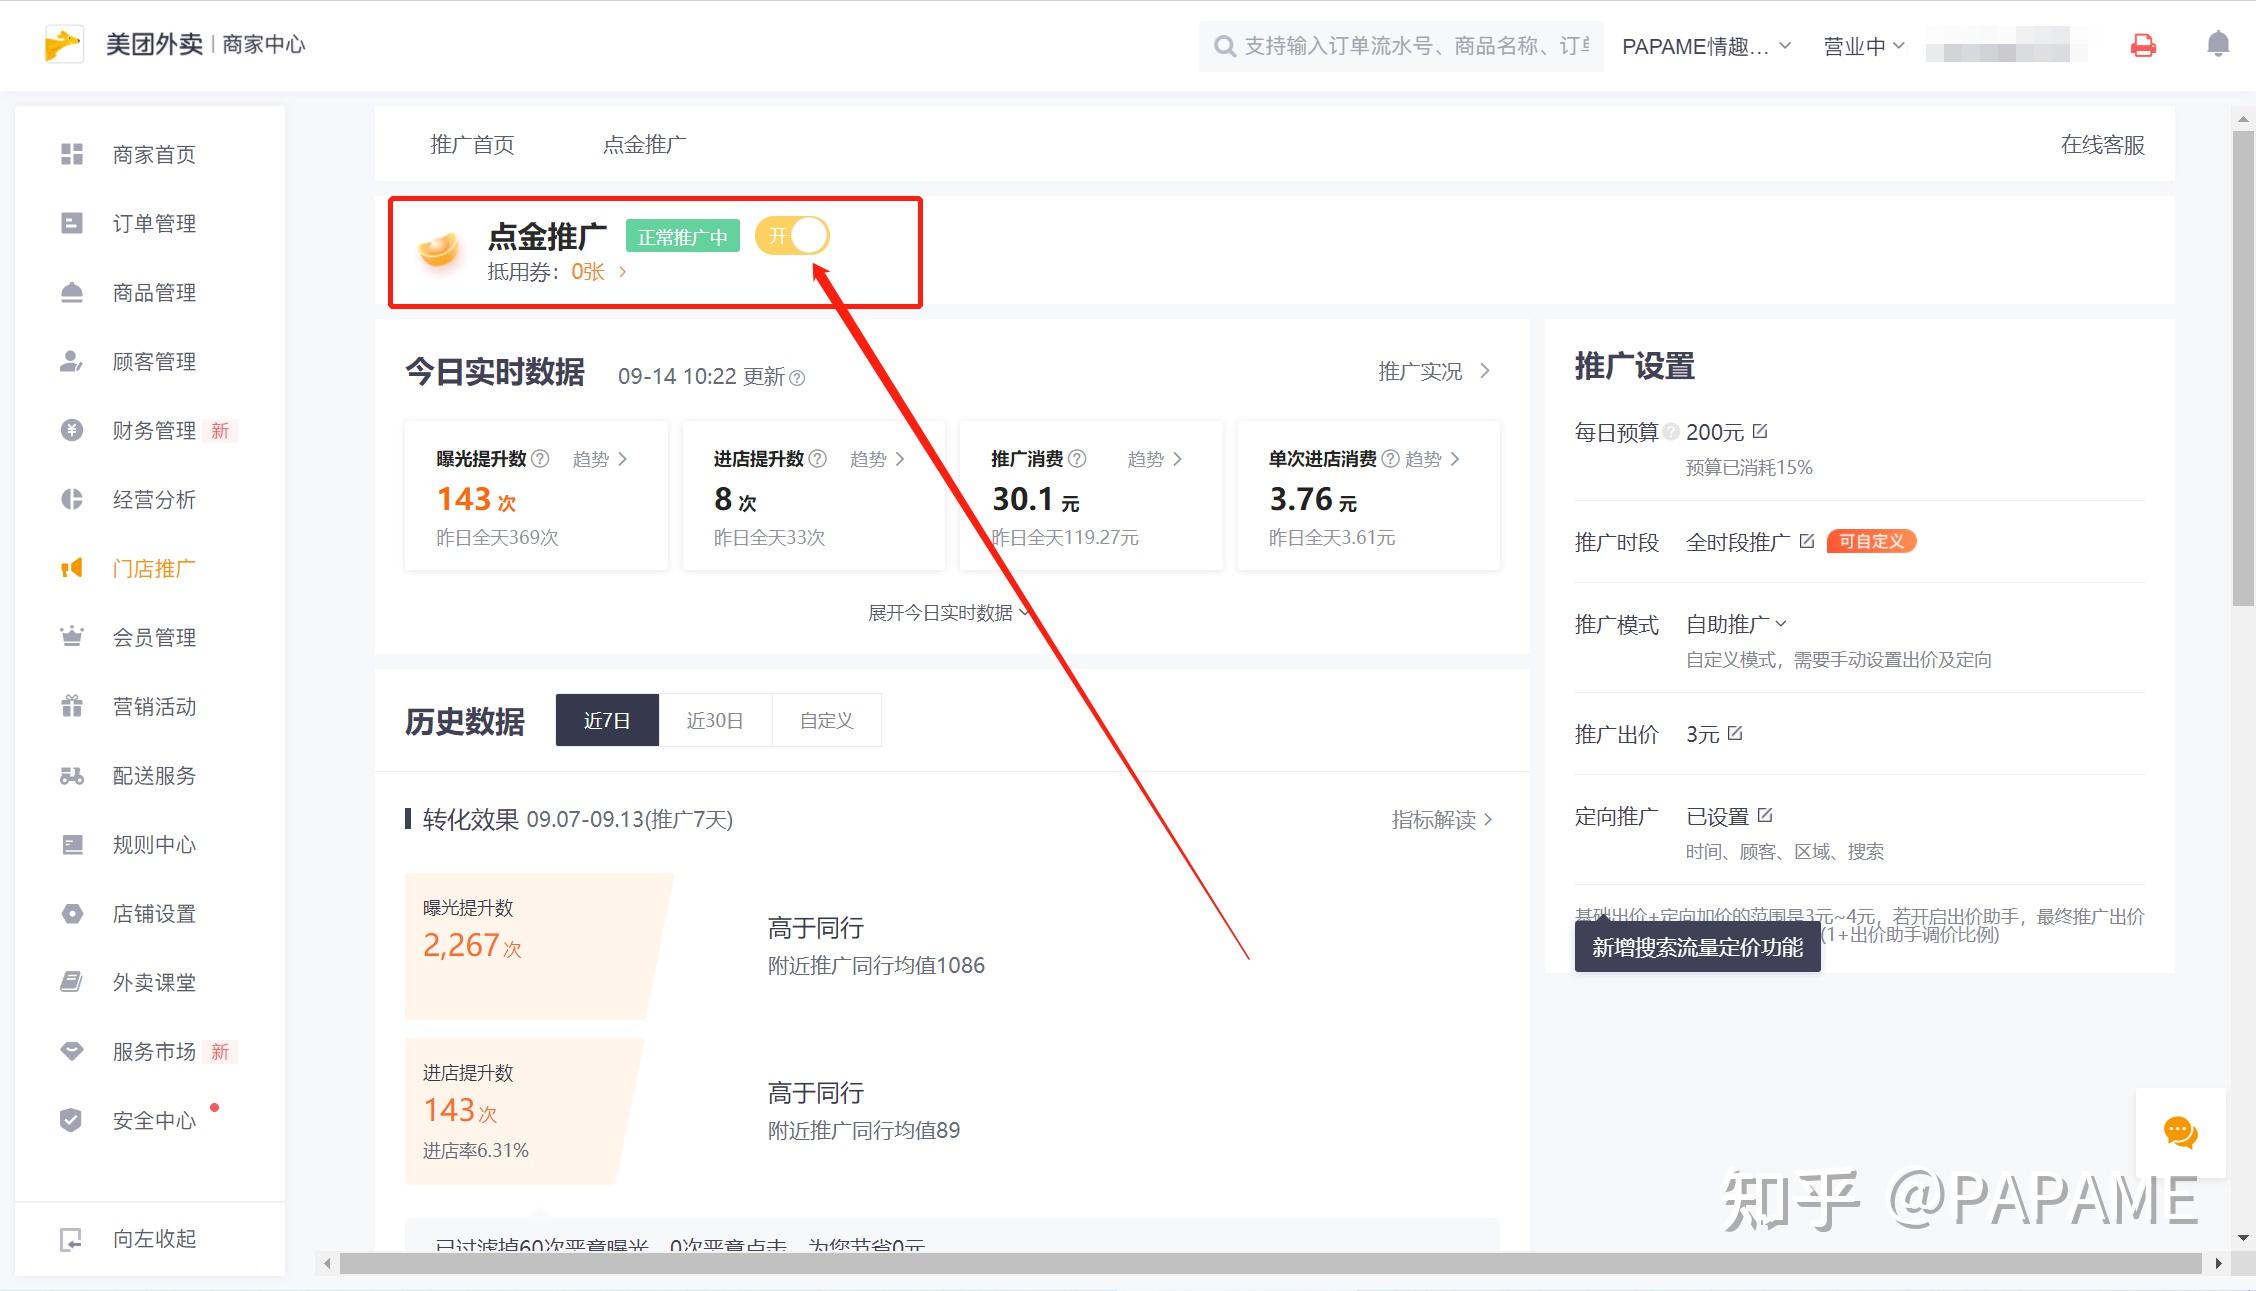
Task: Switch to 推广首页 tab
Action: 472,144
